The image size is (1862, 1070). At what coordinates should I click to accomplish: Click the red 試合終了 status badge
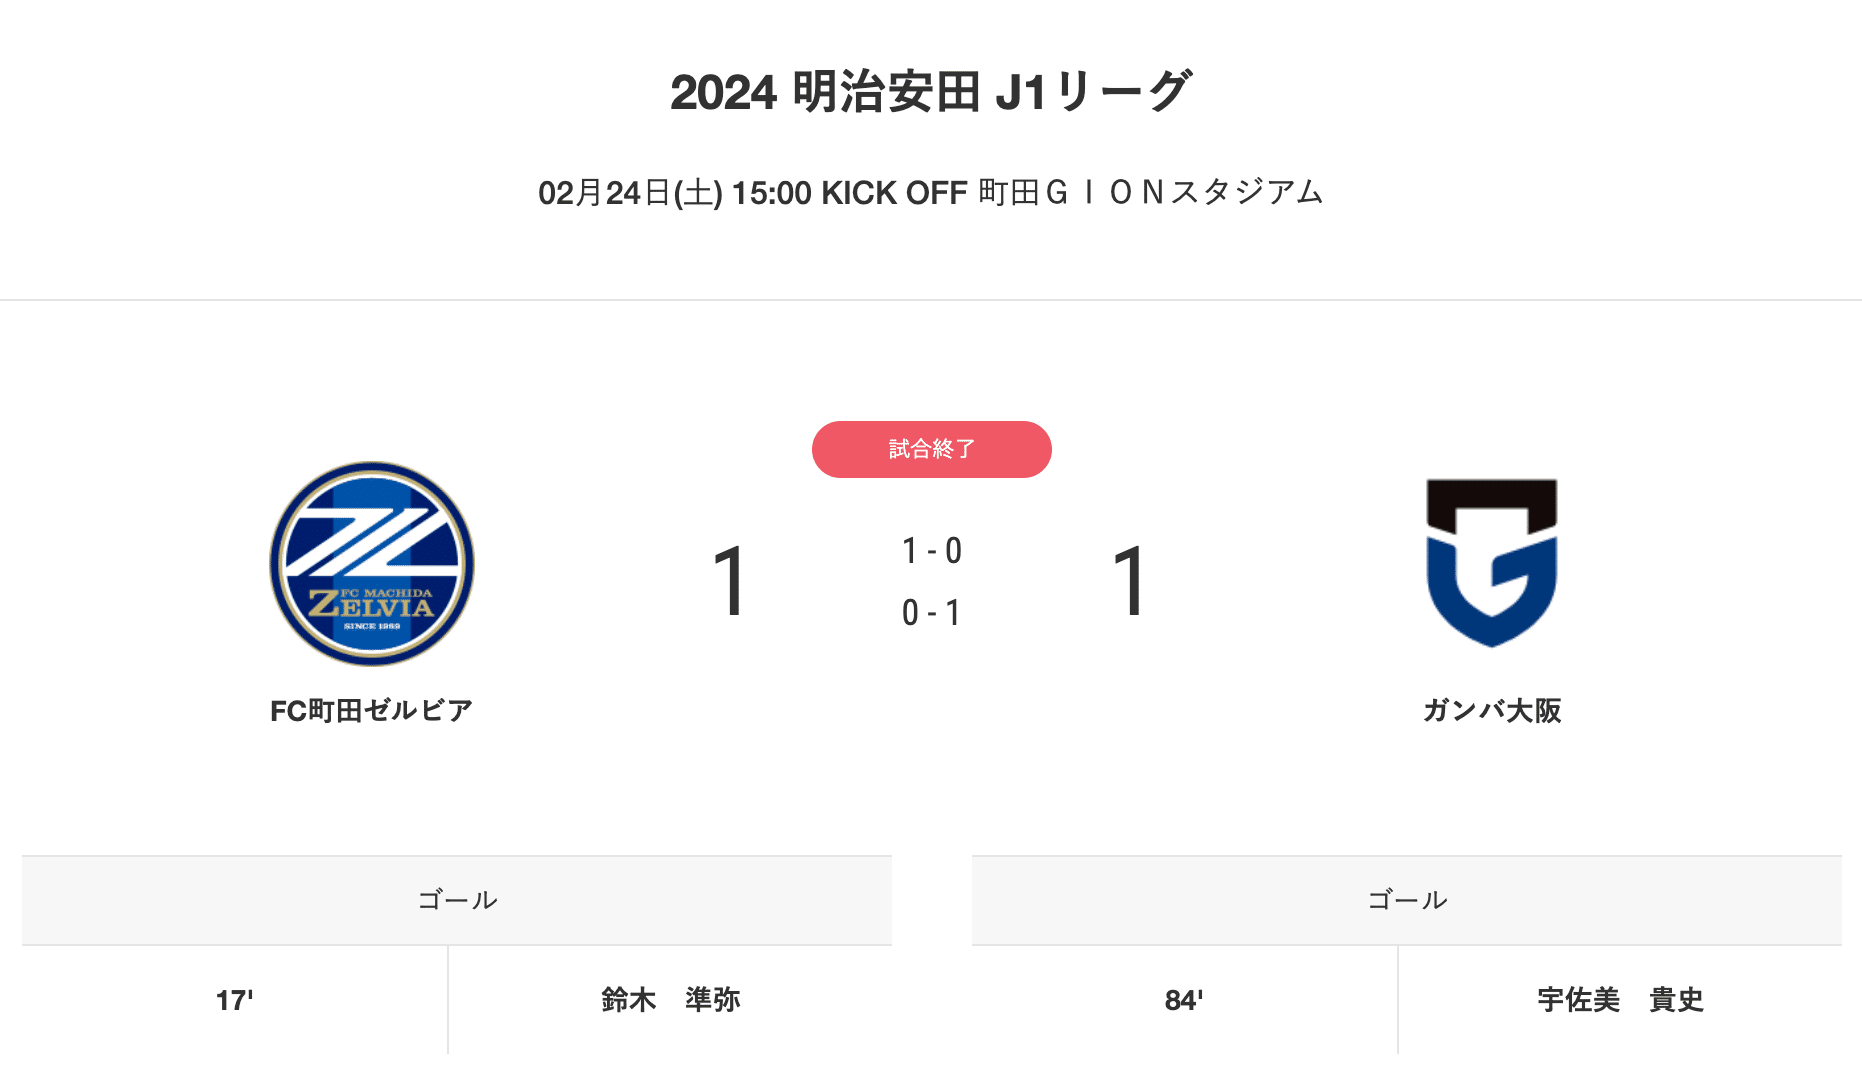(931, 449)
